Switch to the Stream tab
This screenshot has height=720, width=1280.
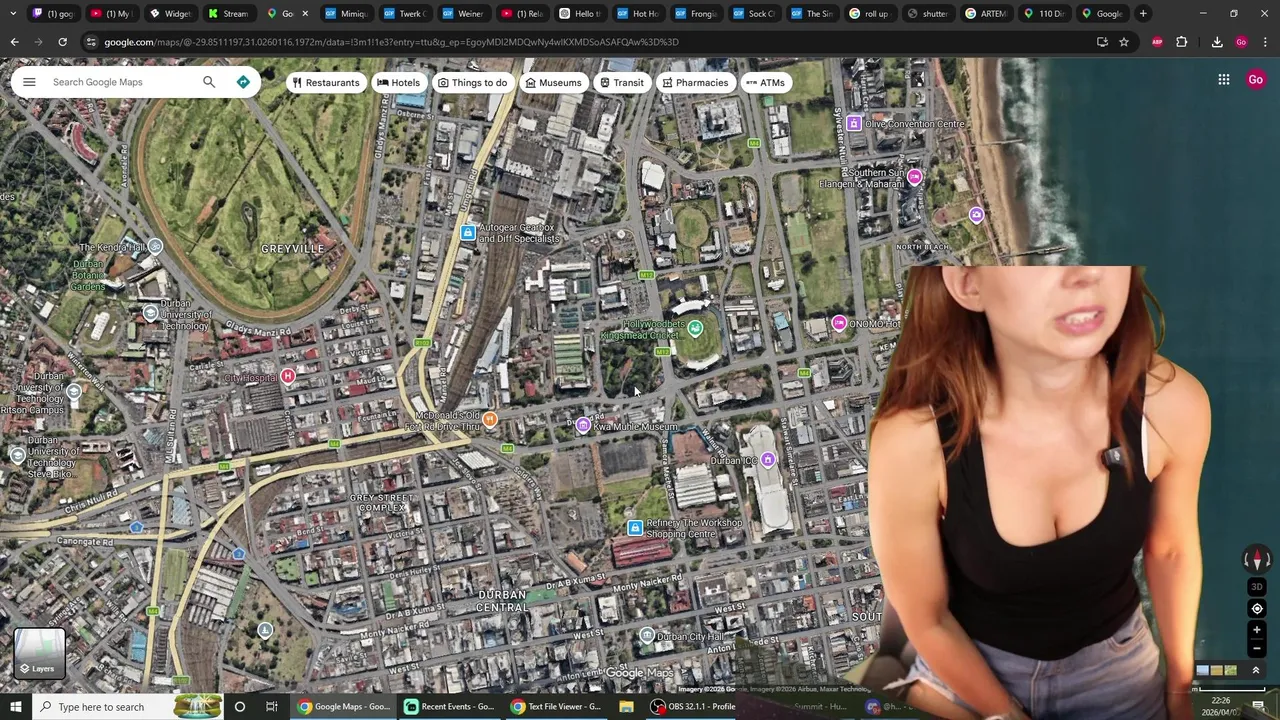[229, 13]
